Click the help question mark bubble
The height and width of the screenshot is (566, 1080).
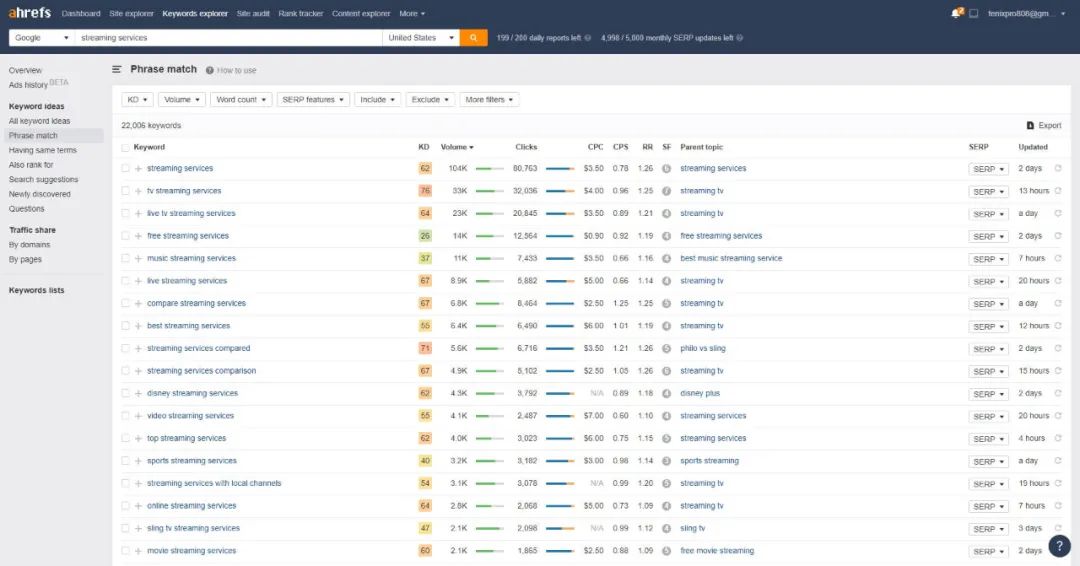[1059, 545]
